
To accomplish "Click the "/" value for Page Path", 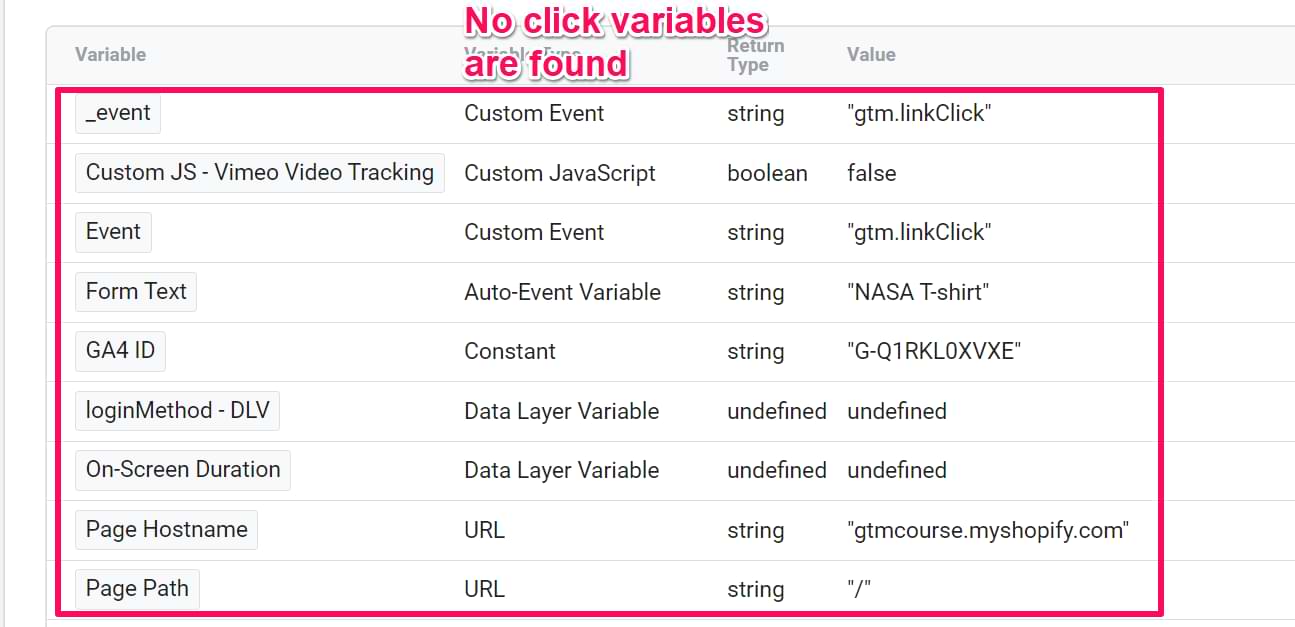I will click(859, 589).
